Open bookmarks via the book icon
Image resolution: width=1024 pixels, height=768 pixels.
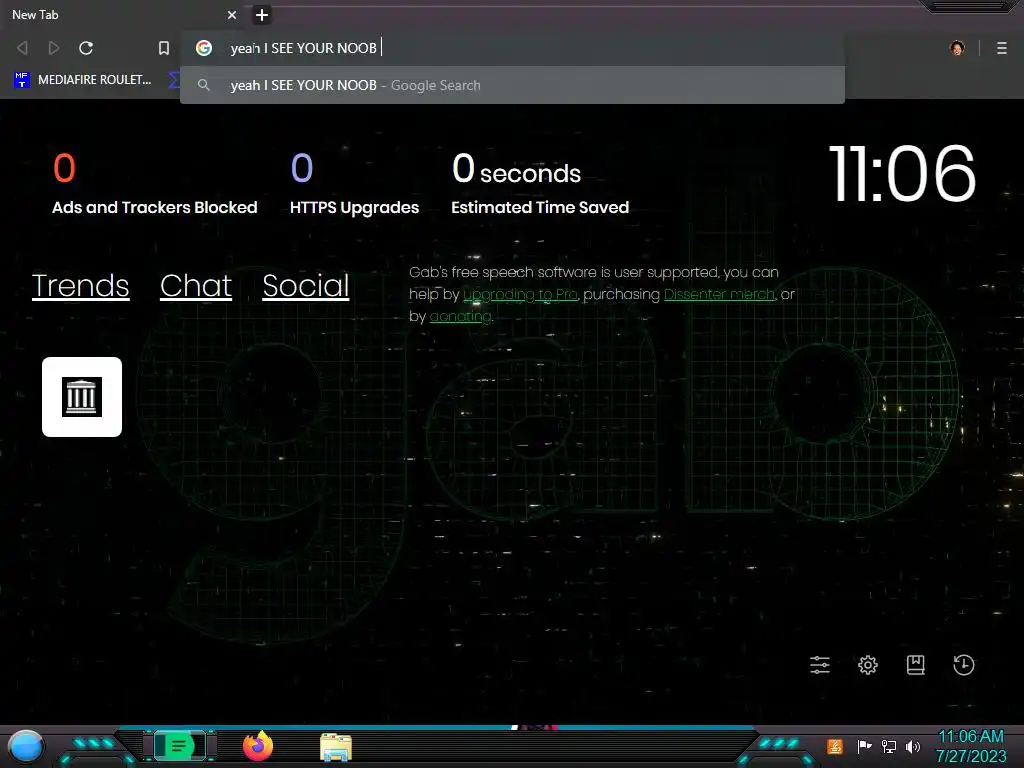(x=916, y=665)
